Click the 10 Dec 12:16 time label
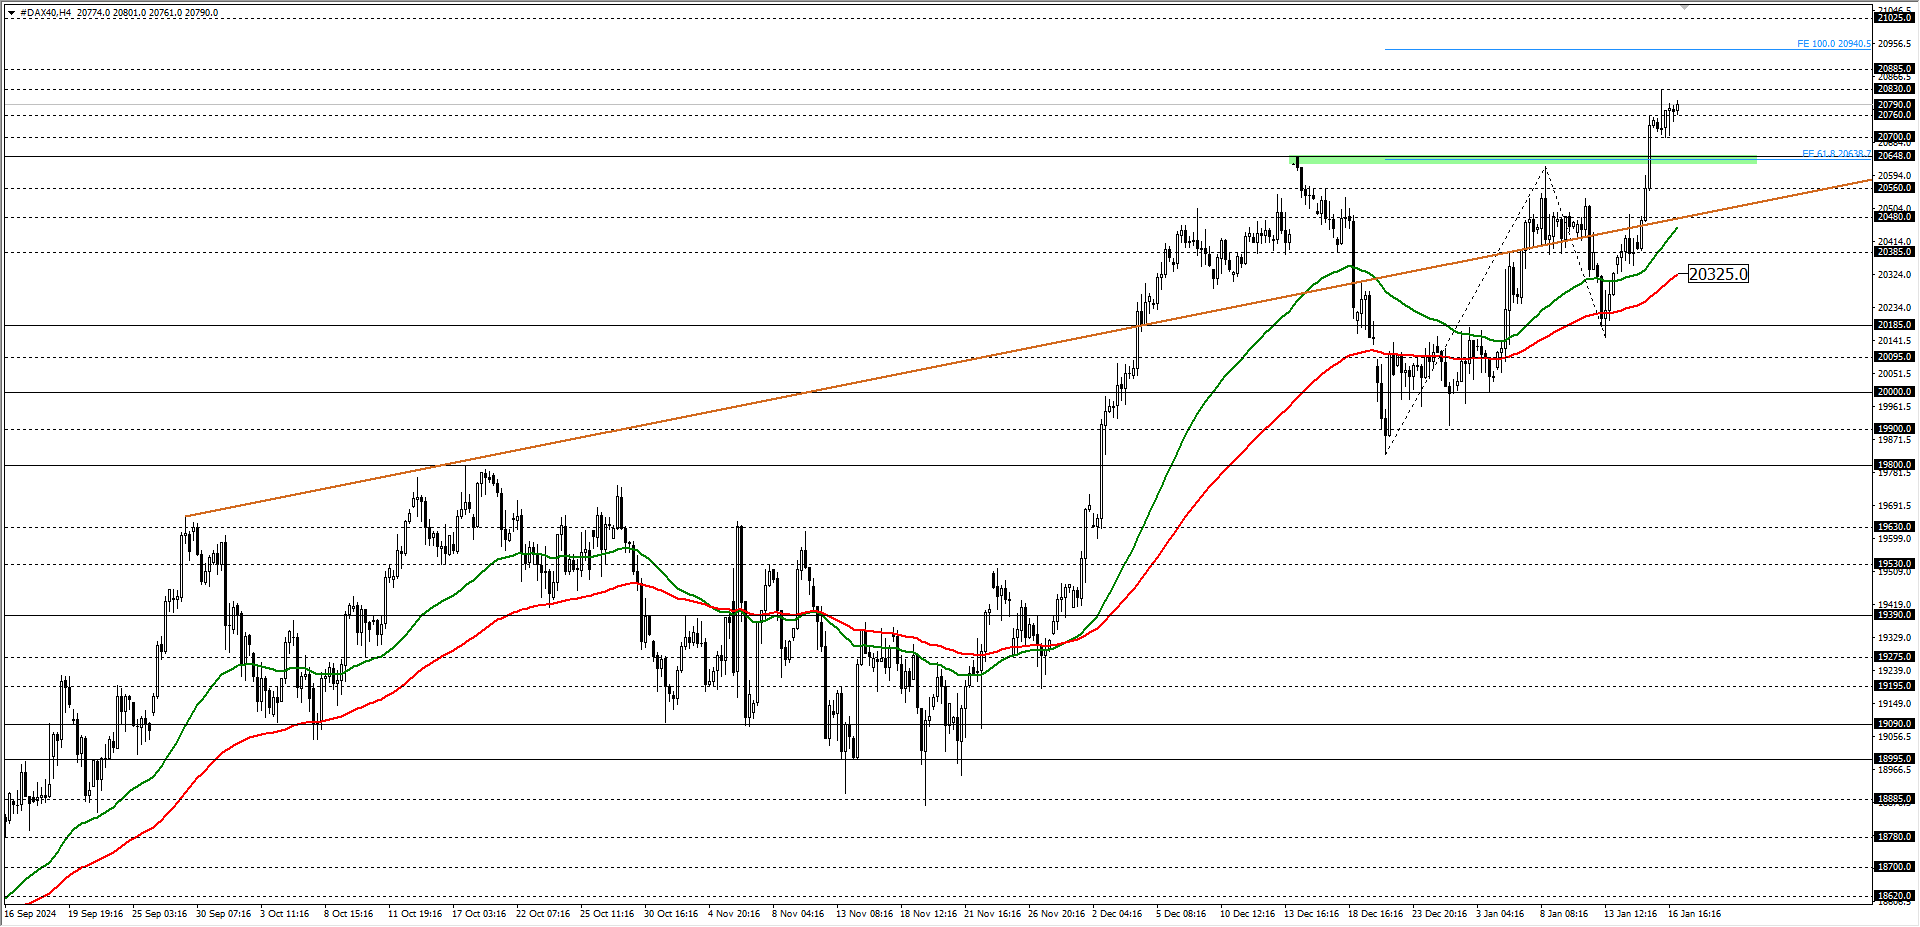This screenshot has width=1920, height=927. (1247, 914)
